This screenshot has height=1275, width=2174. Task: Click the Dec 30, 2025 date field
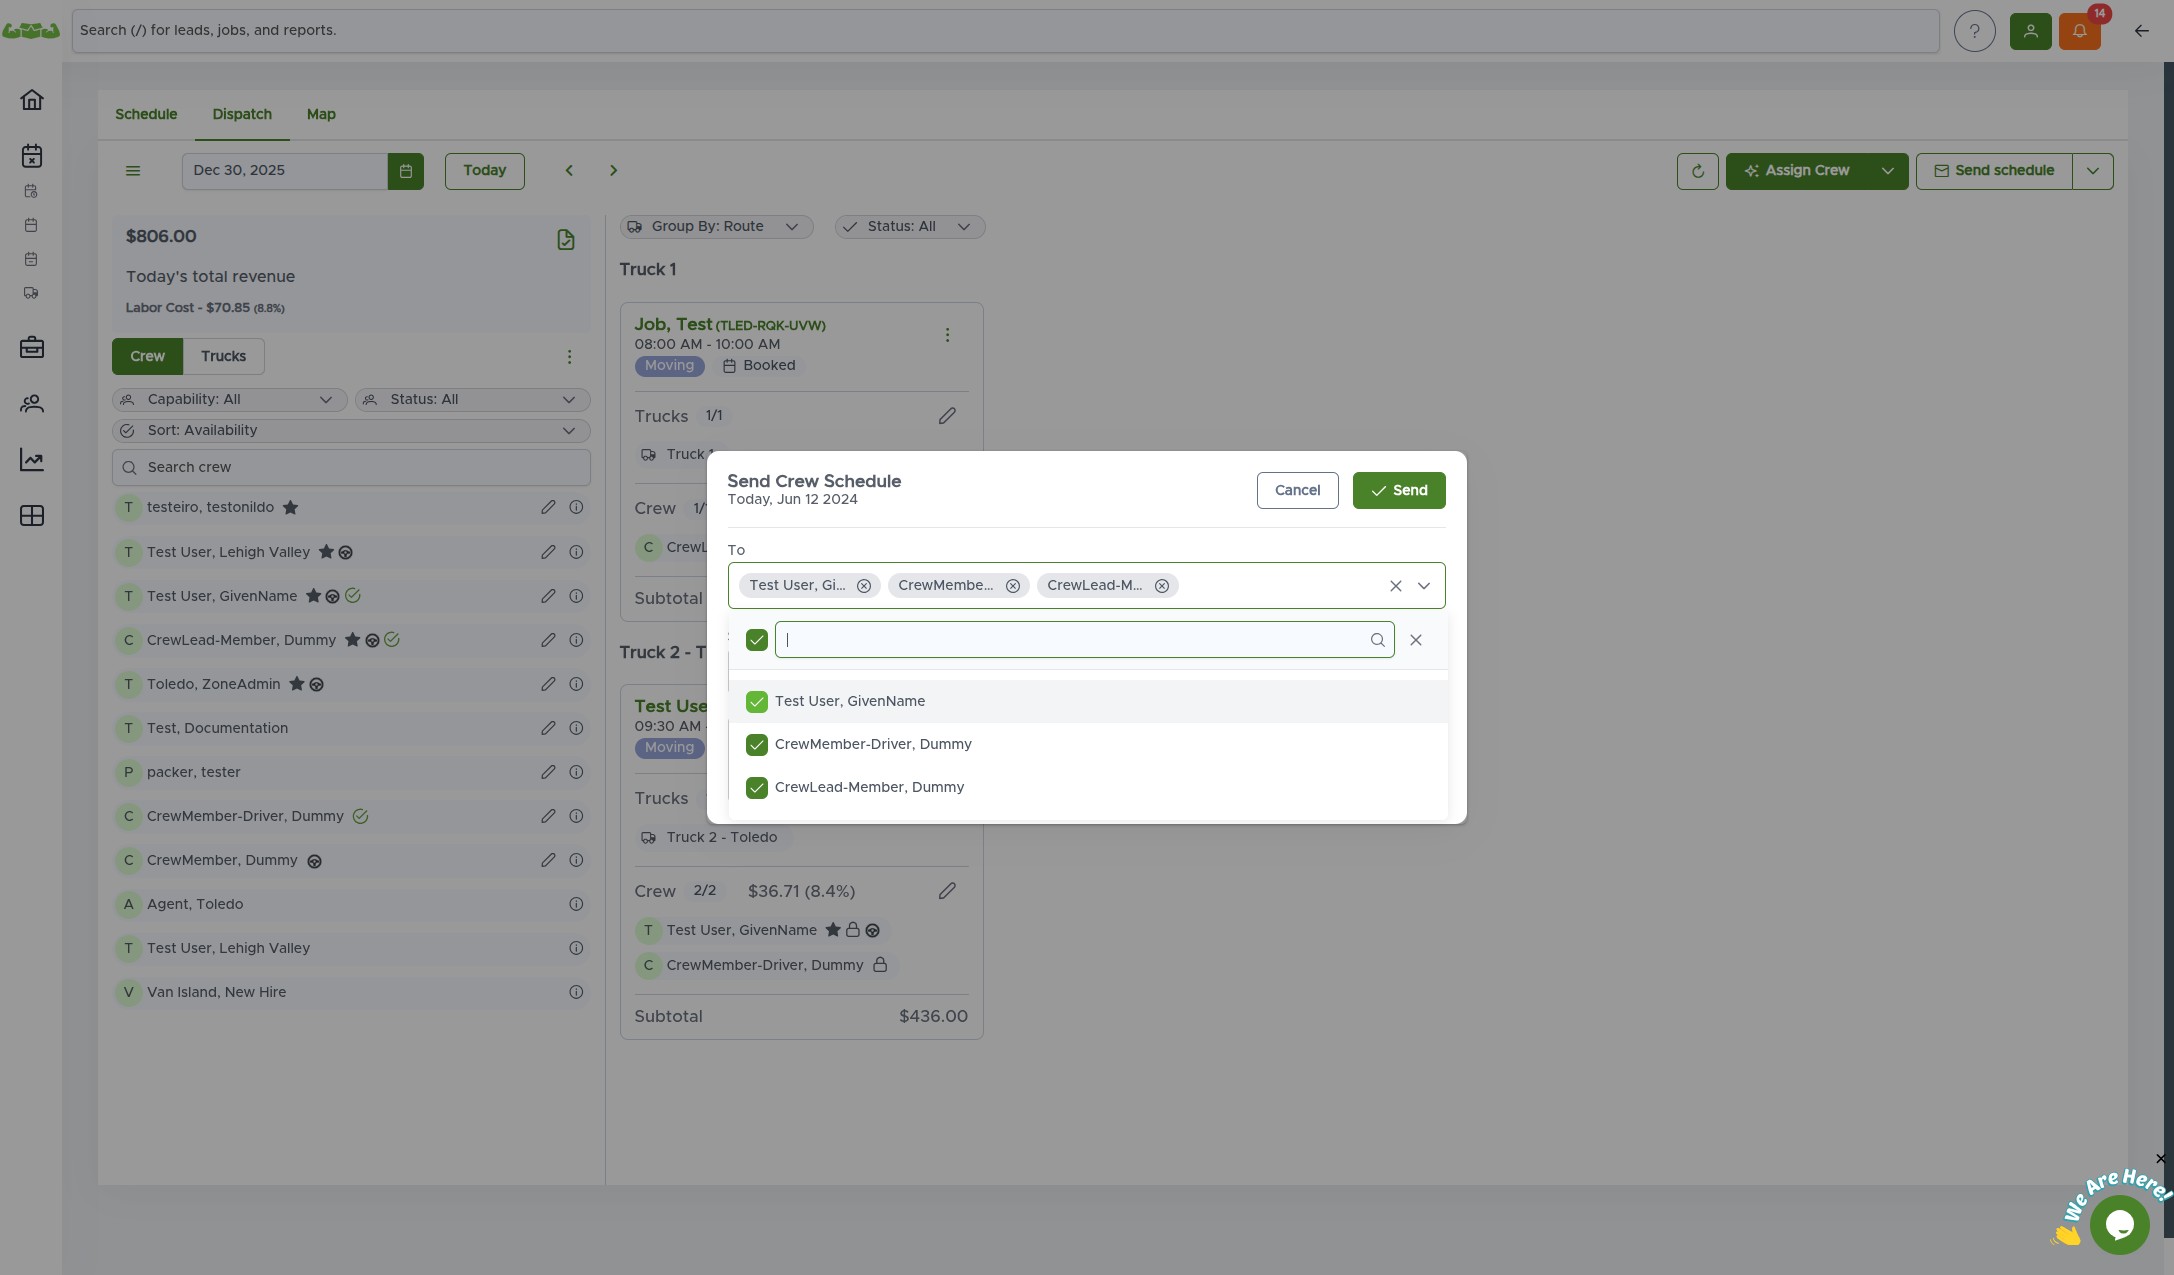(284, 171)
